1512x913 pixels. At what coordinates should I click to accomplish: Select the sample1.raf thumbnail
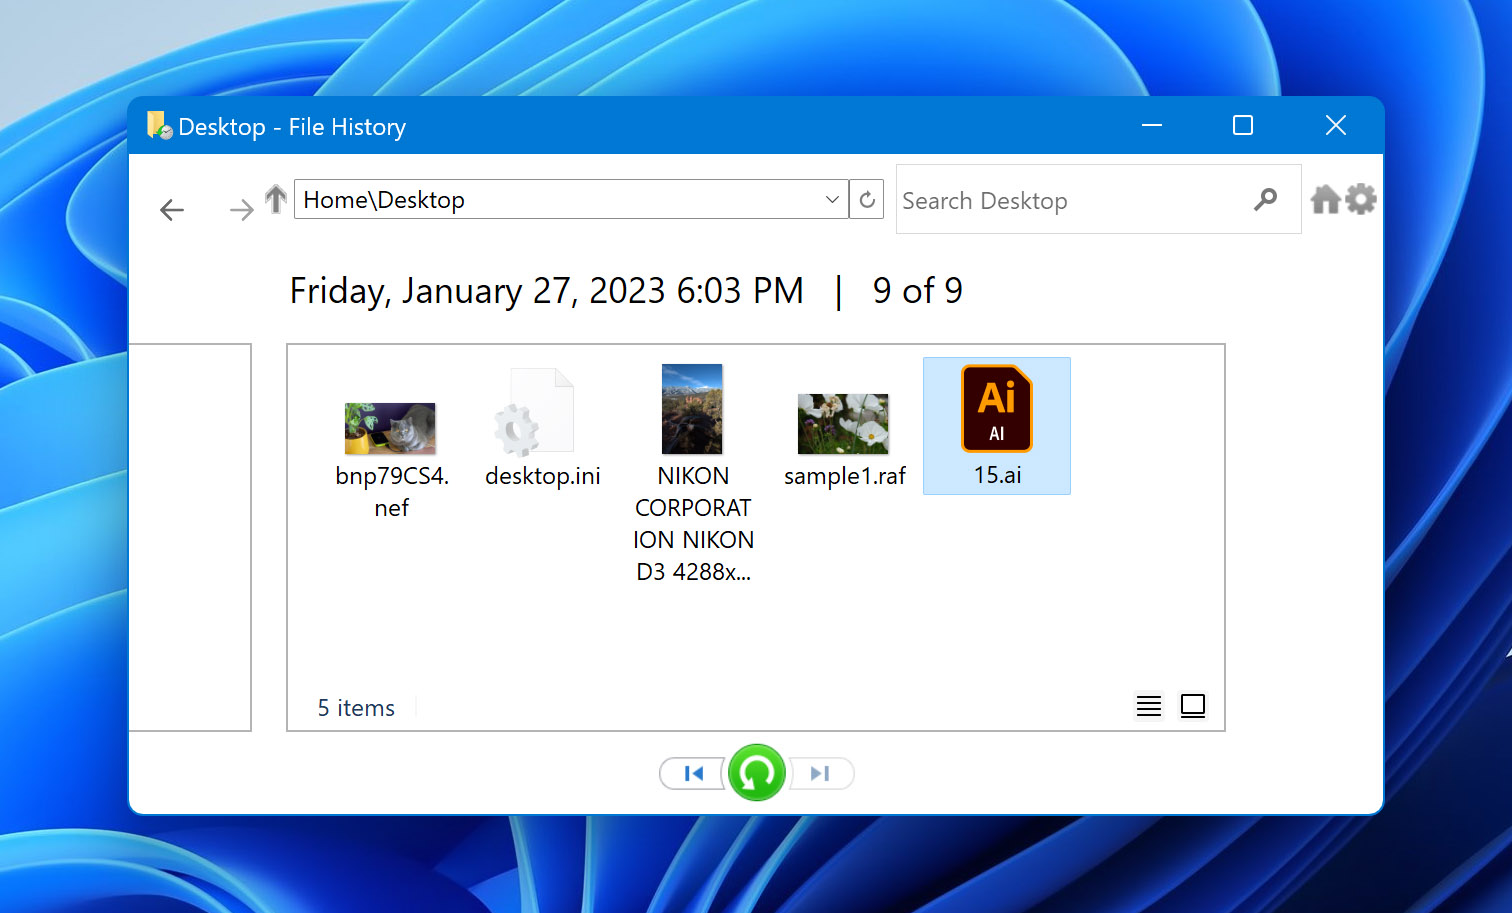click(843, 424)
